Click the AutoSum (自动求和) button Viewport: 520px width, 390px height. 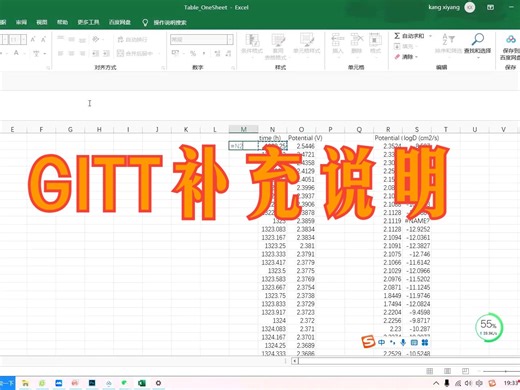409,36
